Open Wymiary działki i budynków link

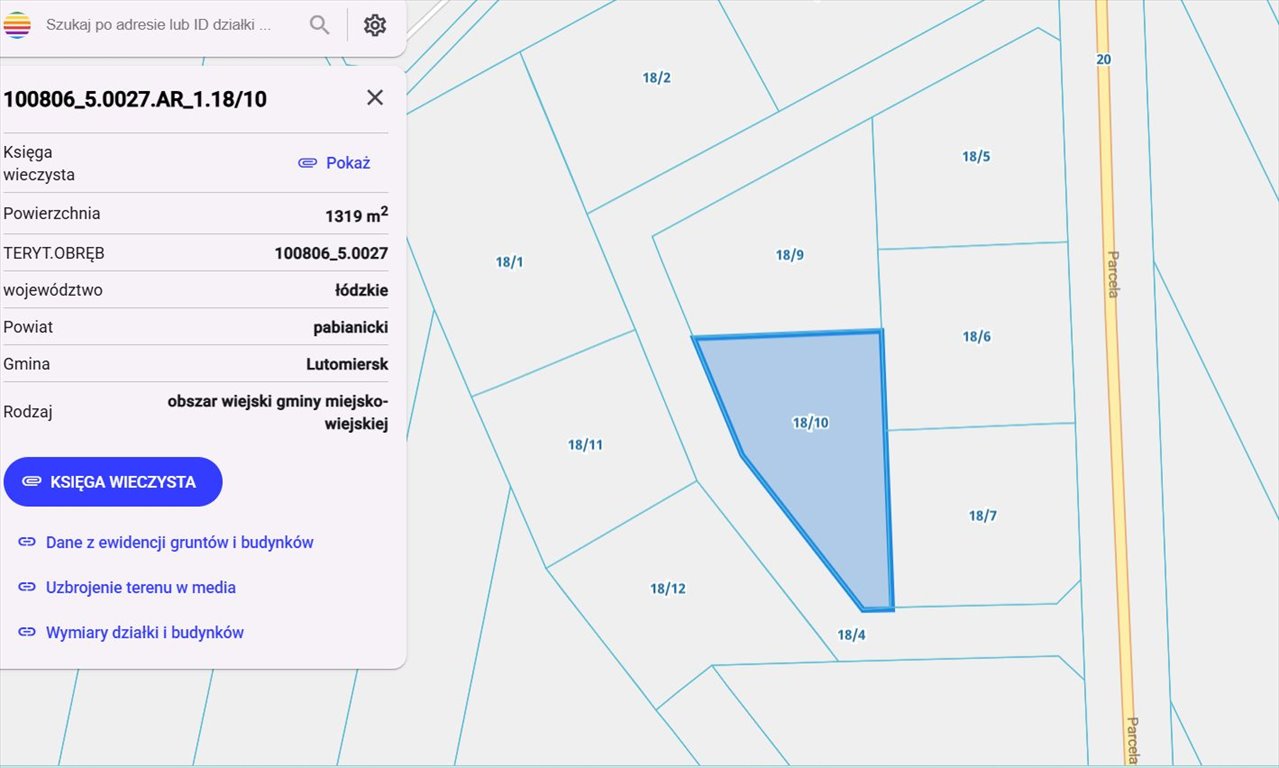tap(144, 632)
